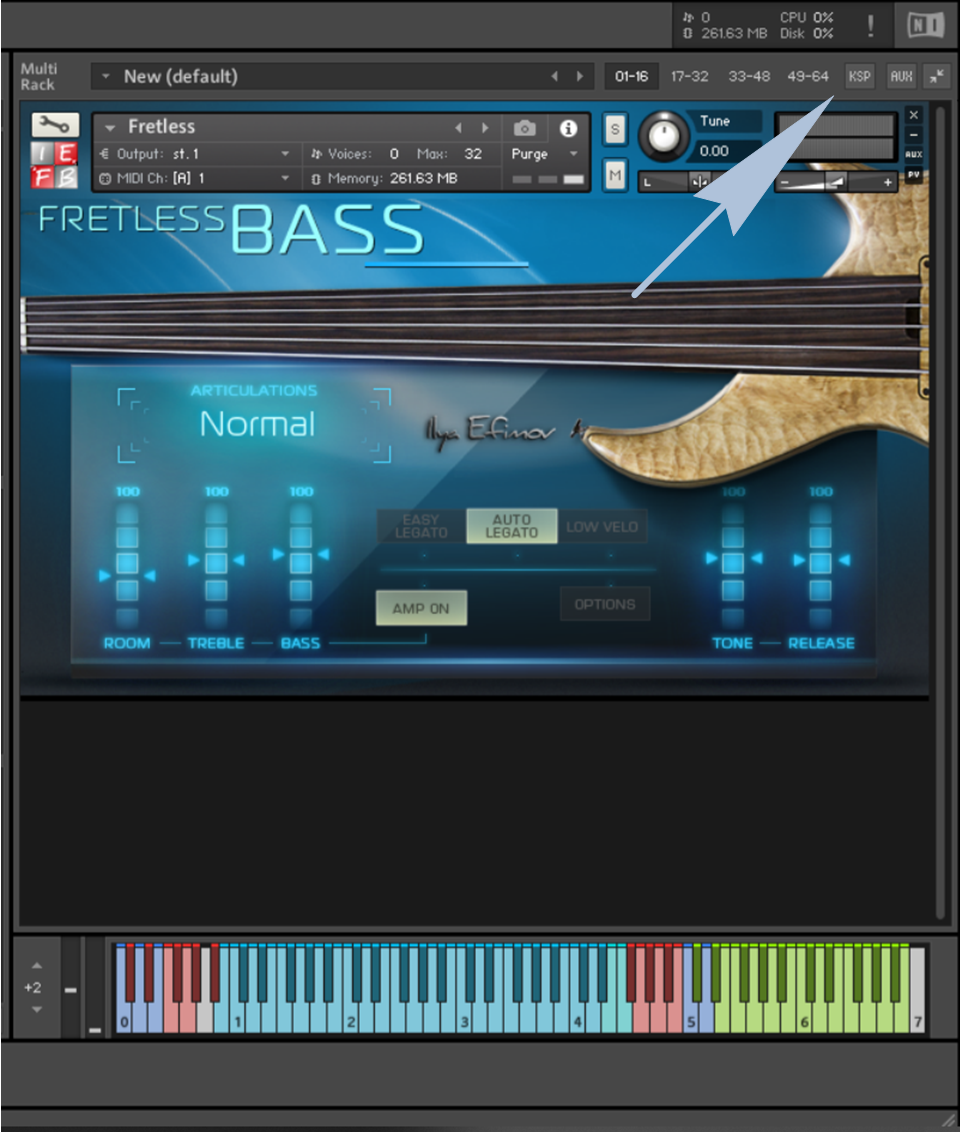Toggle small AUX button on instrument
Screen dimensions: 960x1132
(914, 154)
